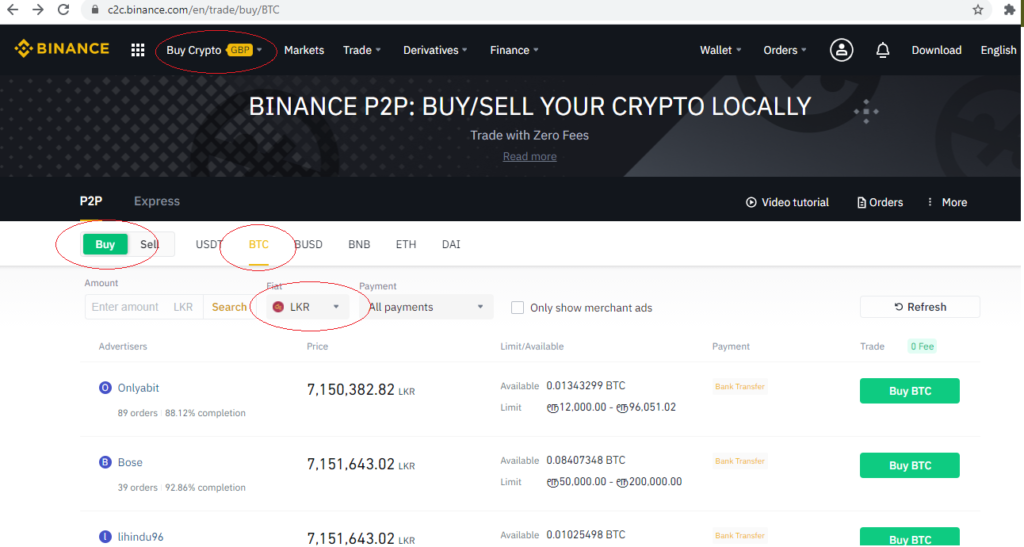Click the Enter amount input field

click(127, 307)
